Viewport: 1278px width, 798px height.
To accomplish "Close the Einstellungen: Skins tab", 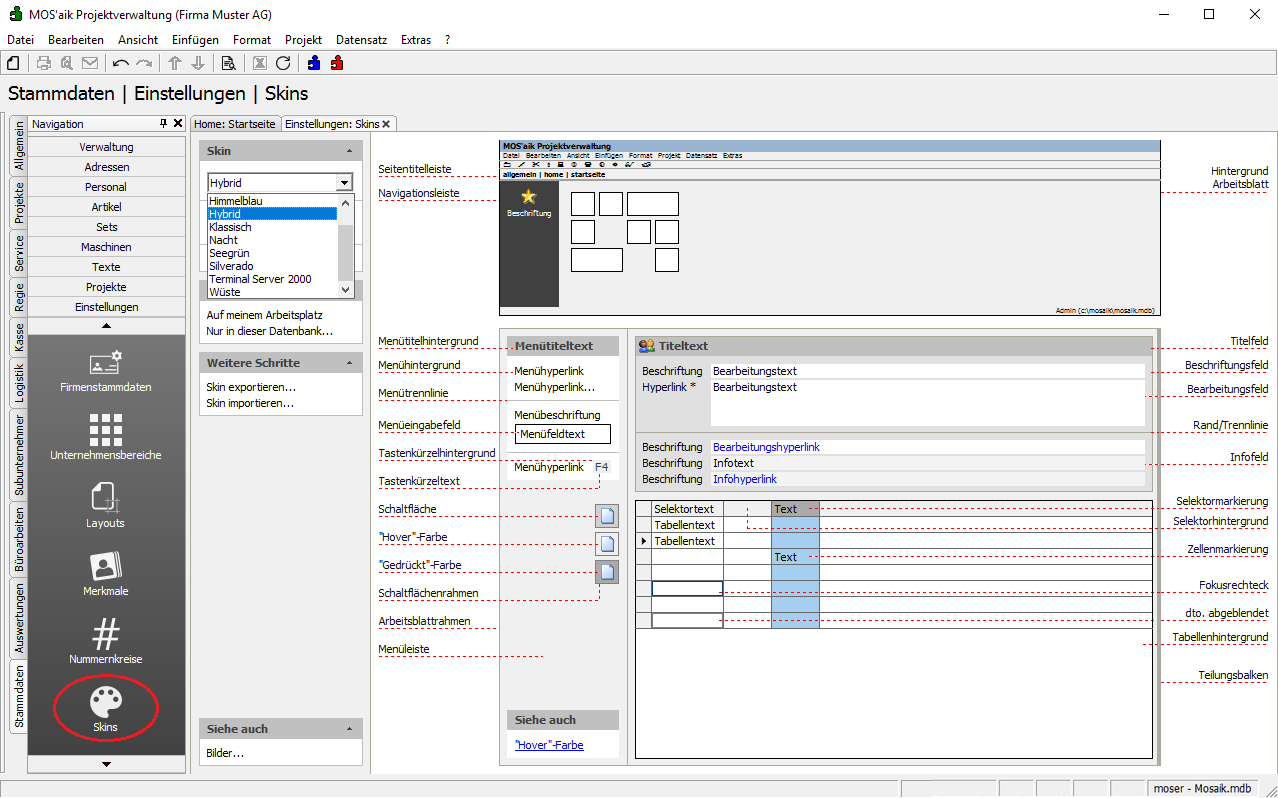I will point(386,124).
